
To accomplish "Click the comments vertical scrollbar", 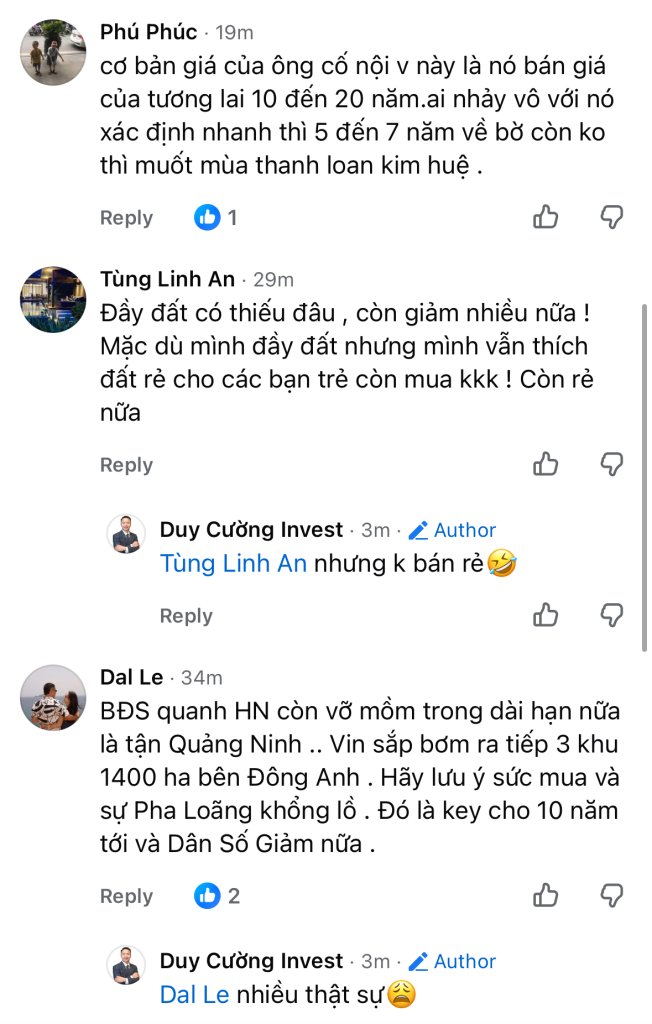I will 644,477.
